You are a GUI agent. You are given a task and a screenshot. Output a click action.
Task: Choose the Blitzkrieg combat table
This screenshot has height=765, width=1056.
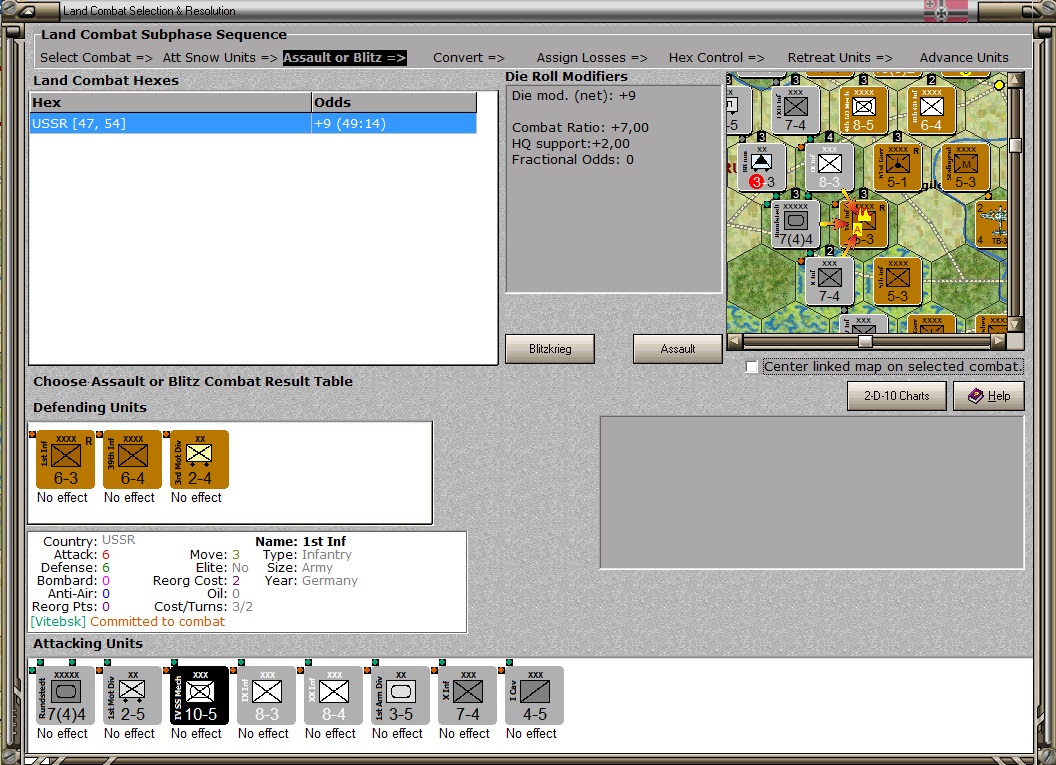(550, 349)
